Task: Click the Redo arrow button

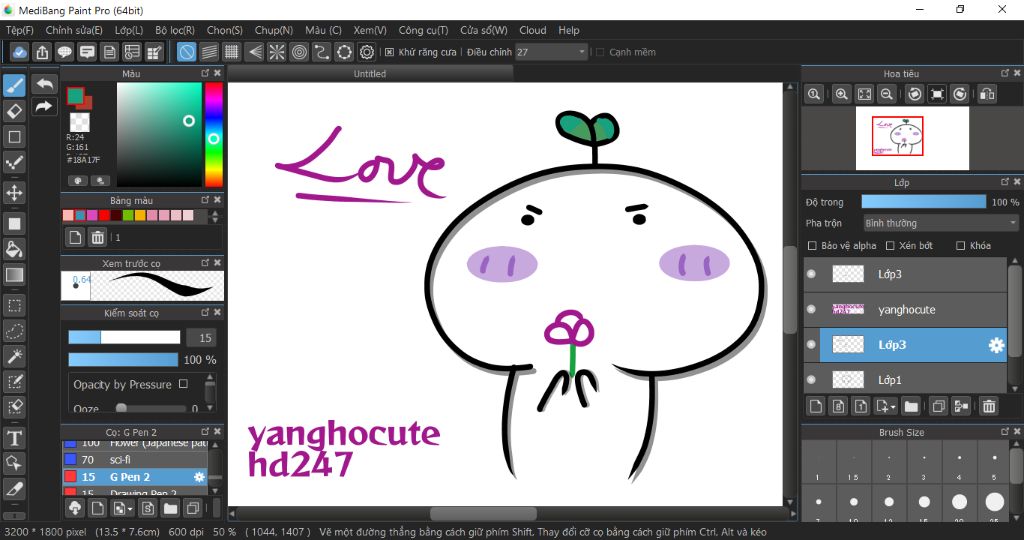Action: [44, 106]
